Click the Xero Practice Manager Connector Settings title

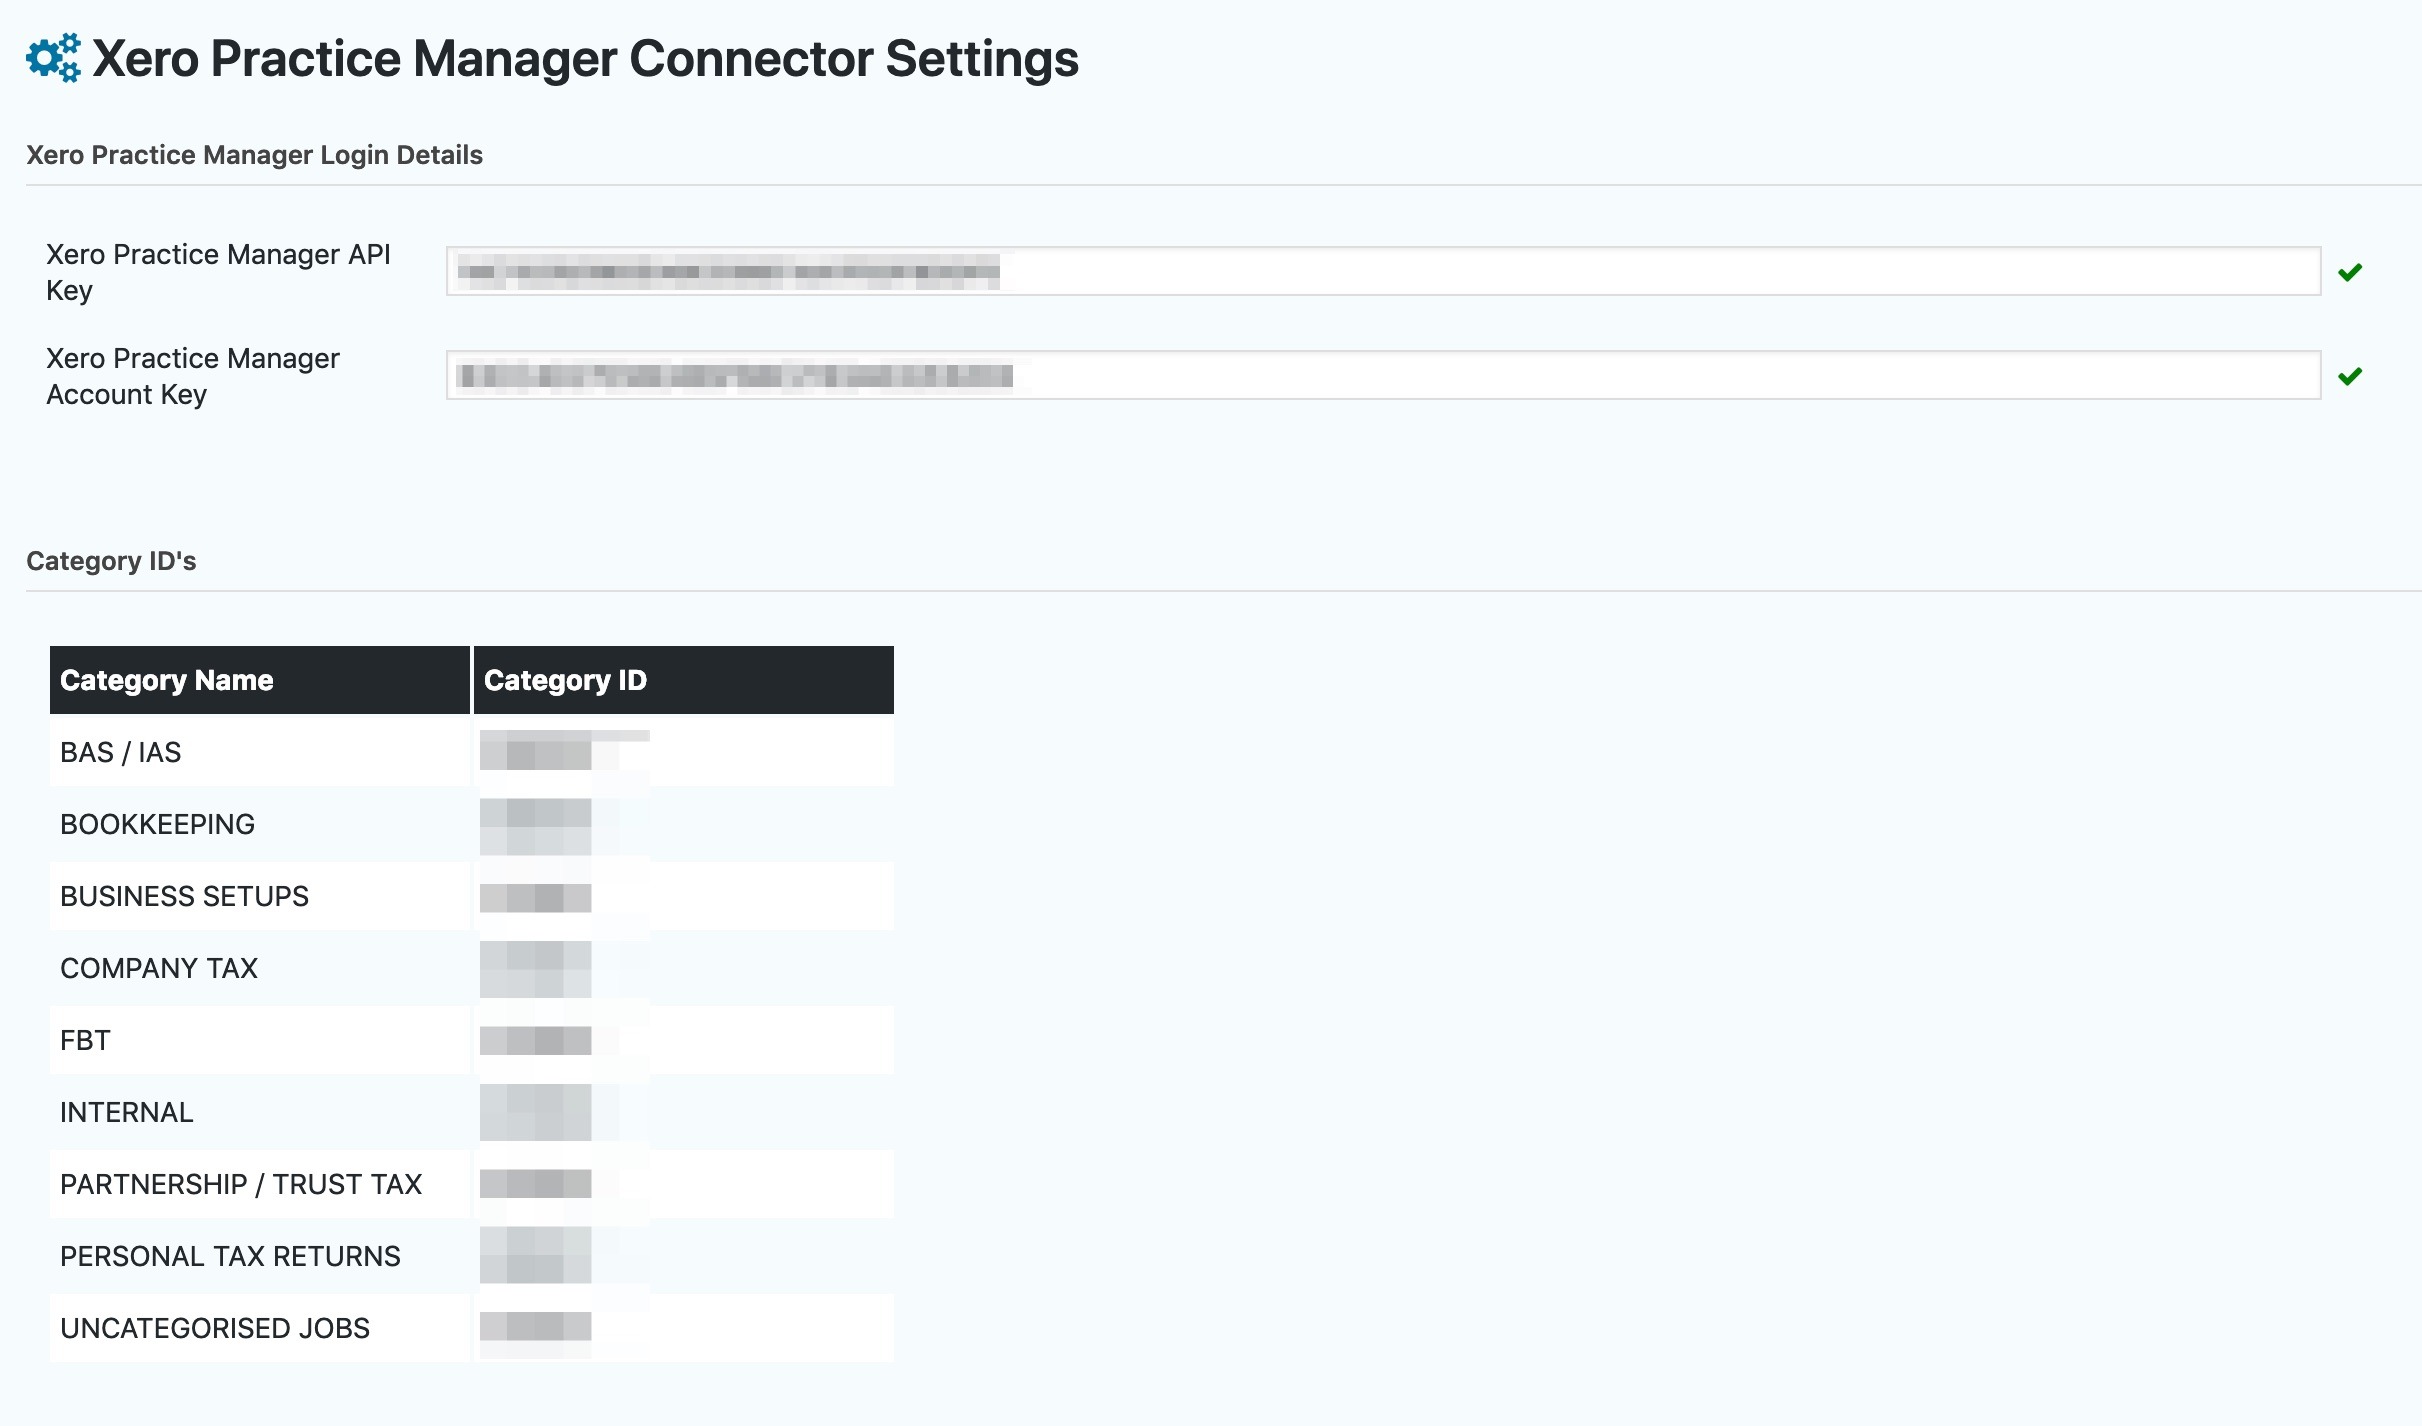tap(585, 59)
